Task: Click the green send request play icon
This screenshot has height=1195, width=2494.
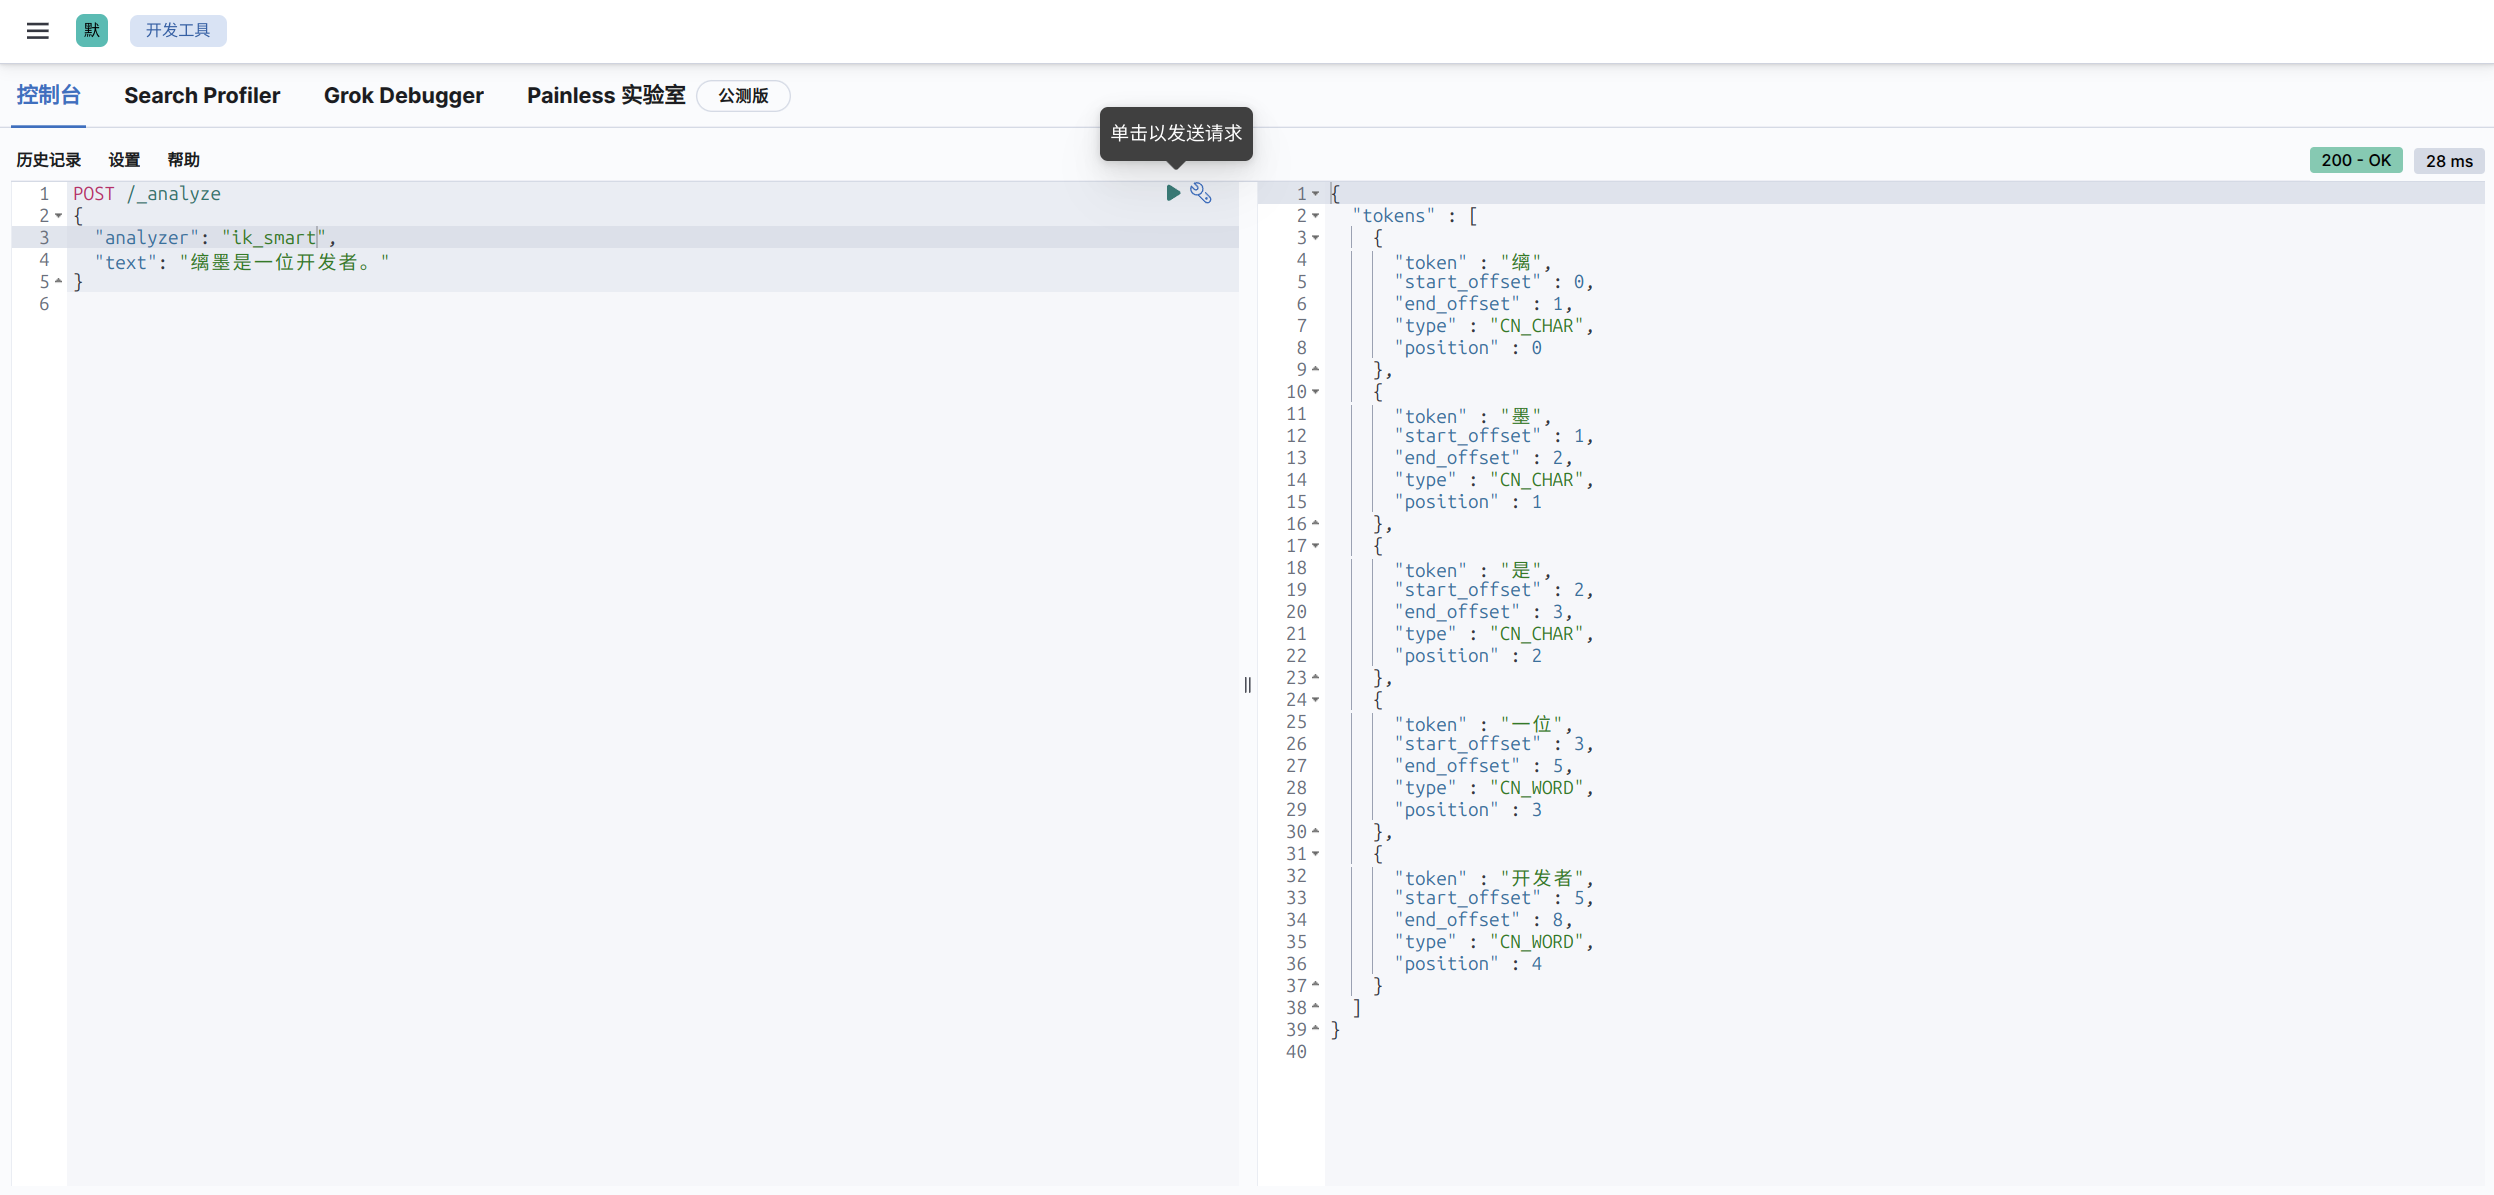Action: point(1173,193)
